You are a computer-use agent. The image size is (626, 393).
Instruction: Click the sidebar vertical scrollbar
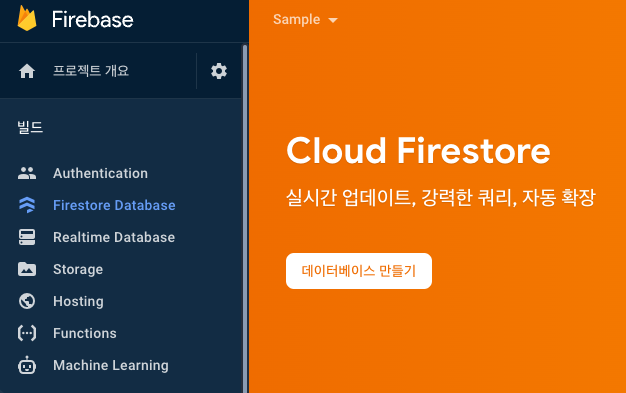click(245, 219)
